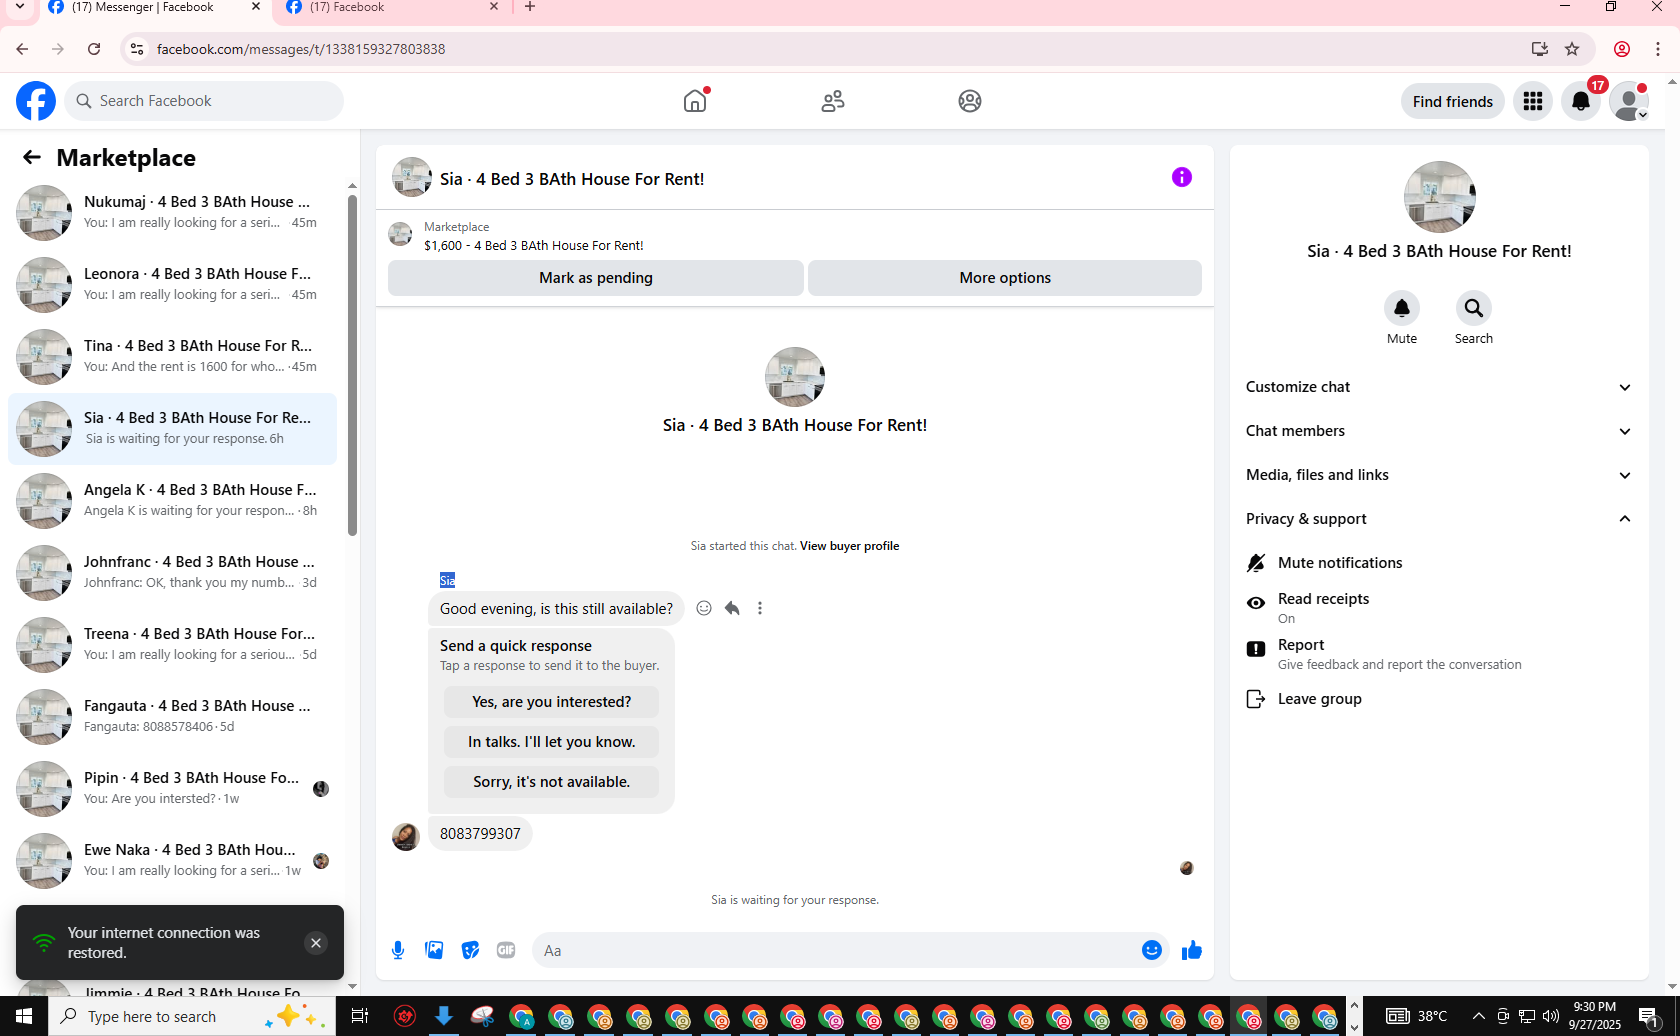Open Pipin conversation in chat list

(172, 789)
